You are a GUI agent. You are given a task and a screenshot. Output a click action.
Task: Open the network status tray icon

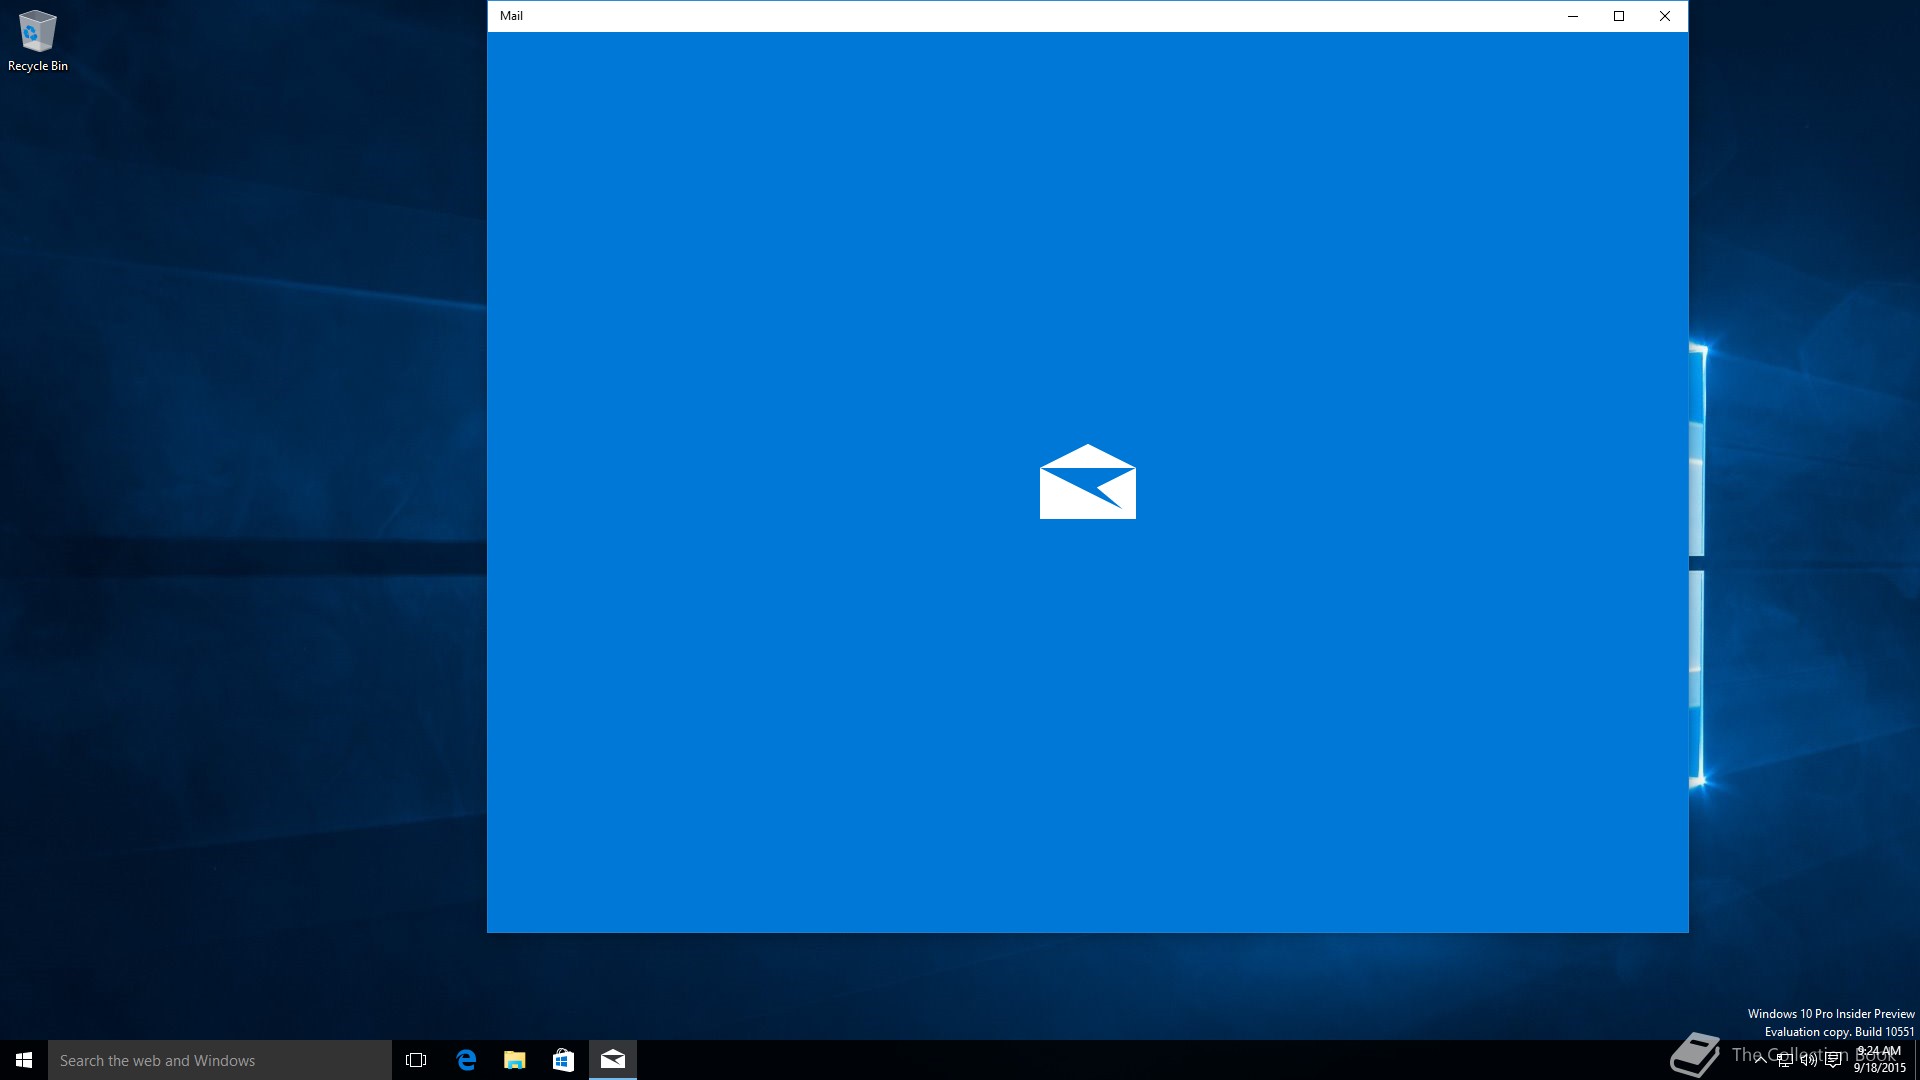[x=1784, y=1060]
